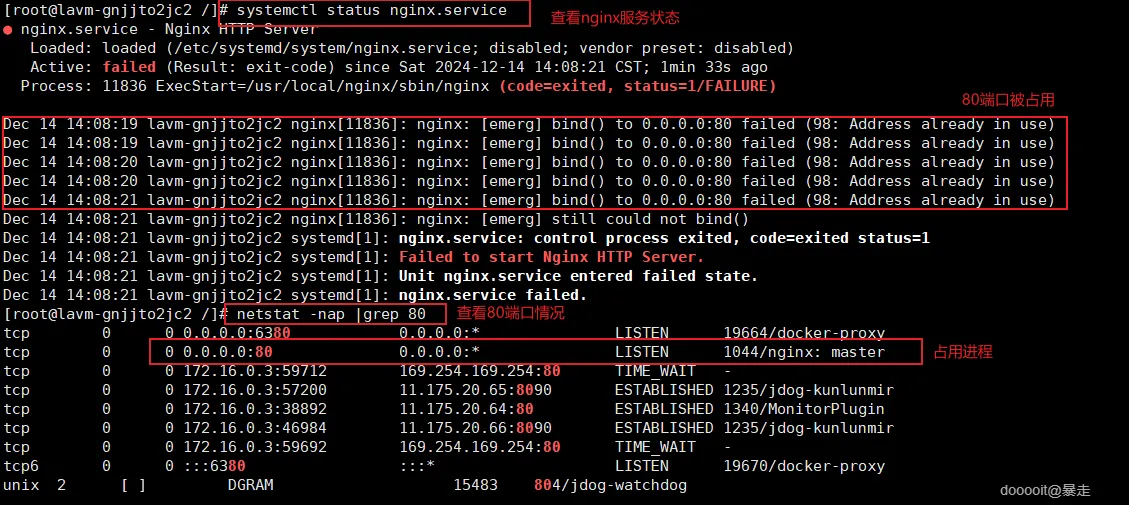Click 'Unit nginx.service entered failed state.' message
1129x505 pixels.
pos(578,275)
